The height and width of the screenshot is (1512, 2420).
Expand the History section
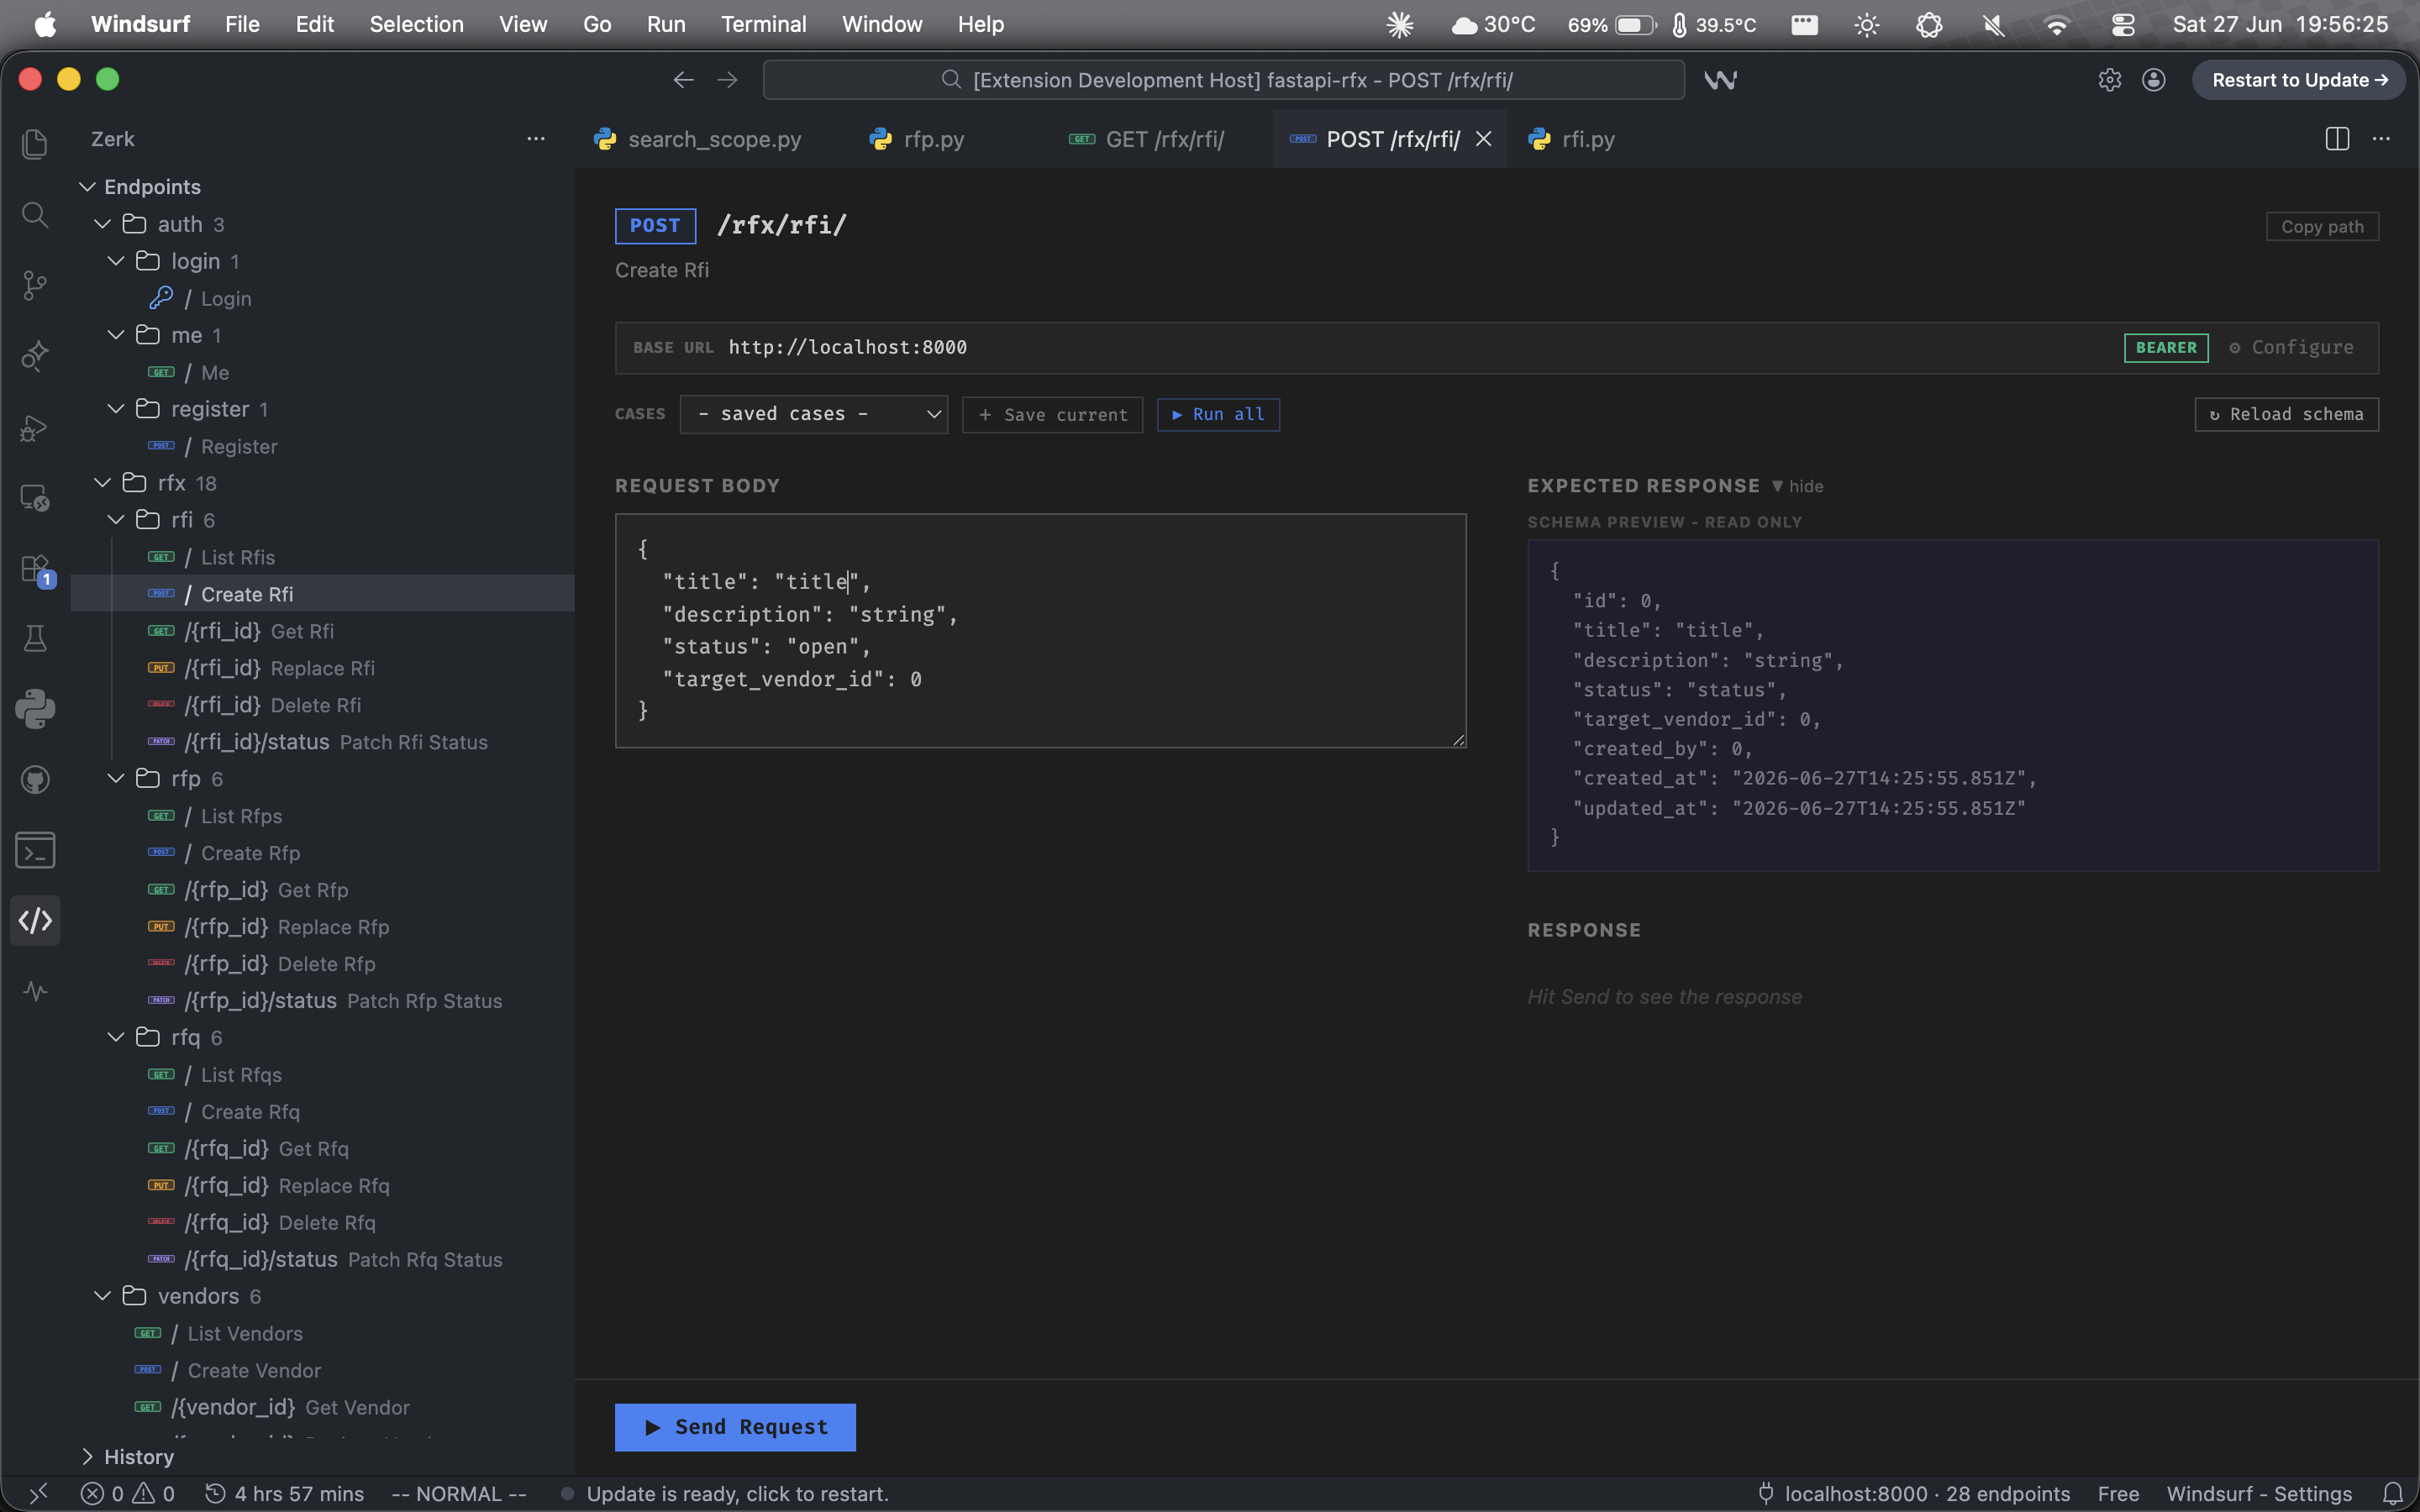click(88, 1457)
